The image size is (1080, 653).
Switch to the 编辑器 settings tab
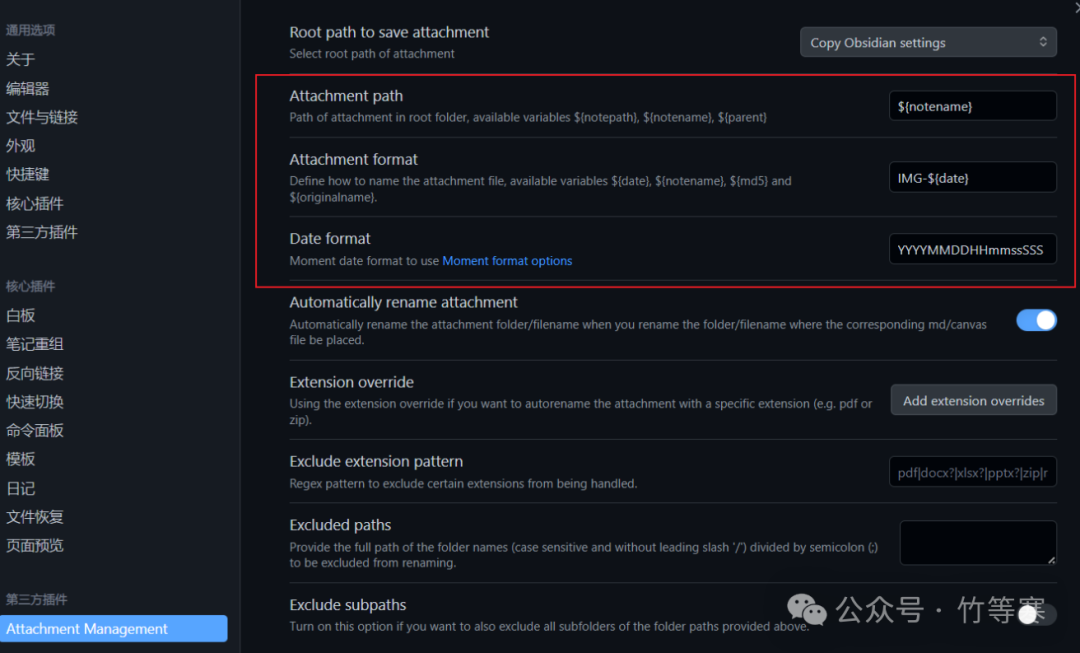tap(28, 89)
